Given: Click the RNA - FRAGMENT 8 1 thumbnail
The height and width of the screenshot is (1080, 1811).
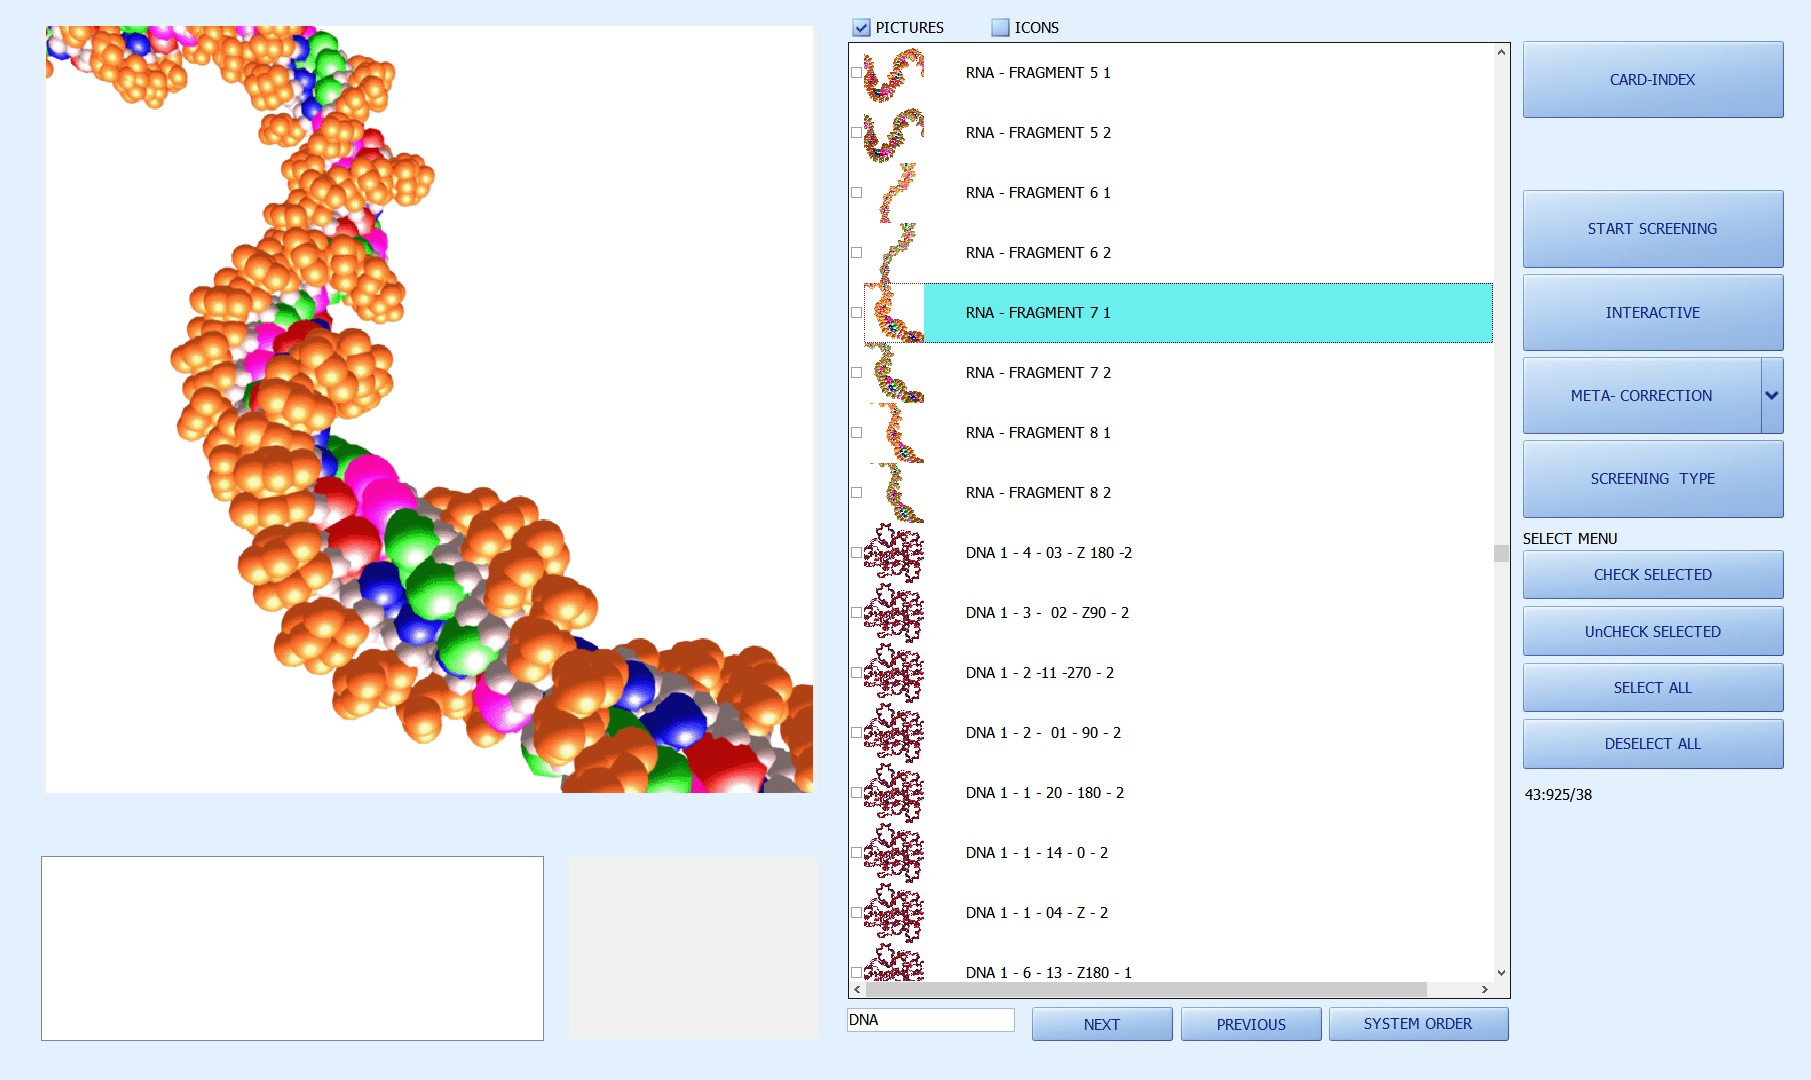Looking at the screenshot, I should [894, 433].
